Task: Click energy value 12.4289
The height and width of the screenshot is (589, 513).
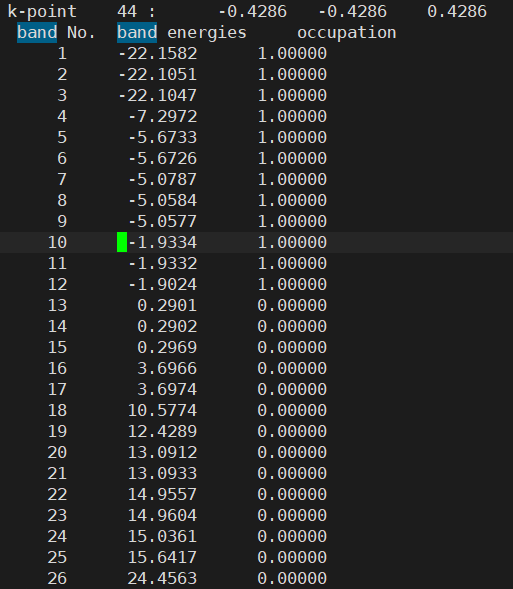Action: coord(162,432)
